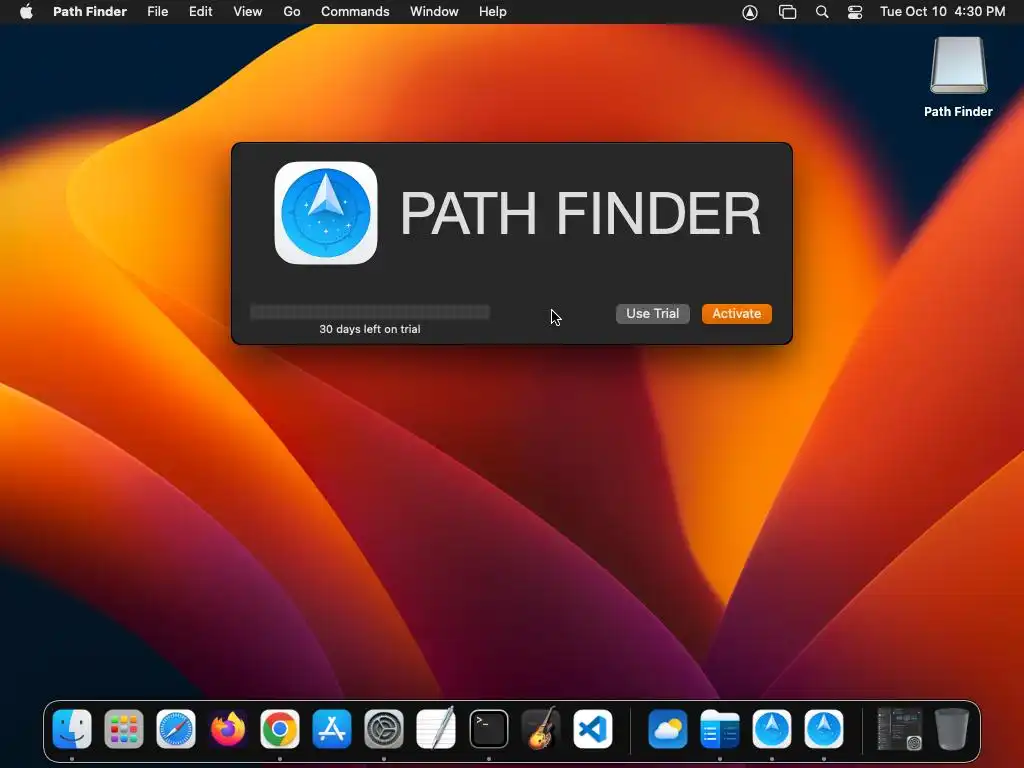Open TextEdit from the Dock
1024x768 pixels.
pyautogui.click(x=436, y=728)
